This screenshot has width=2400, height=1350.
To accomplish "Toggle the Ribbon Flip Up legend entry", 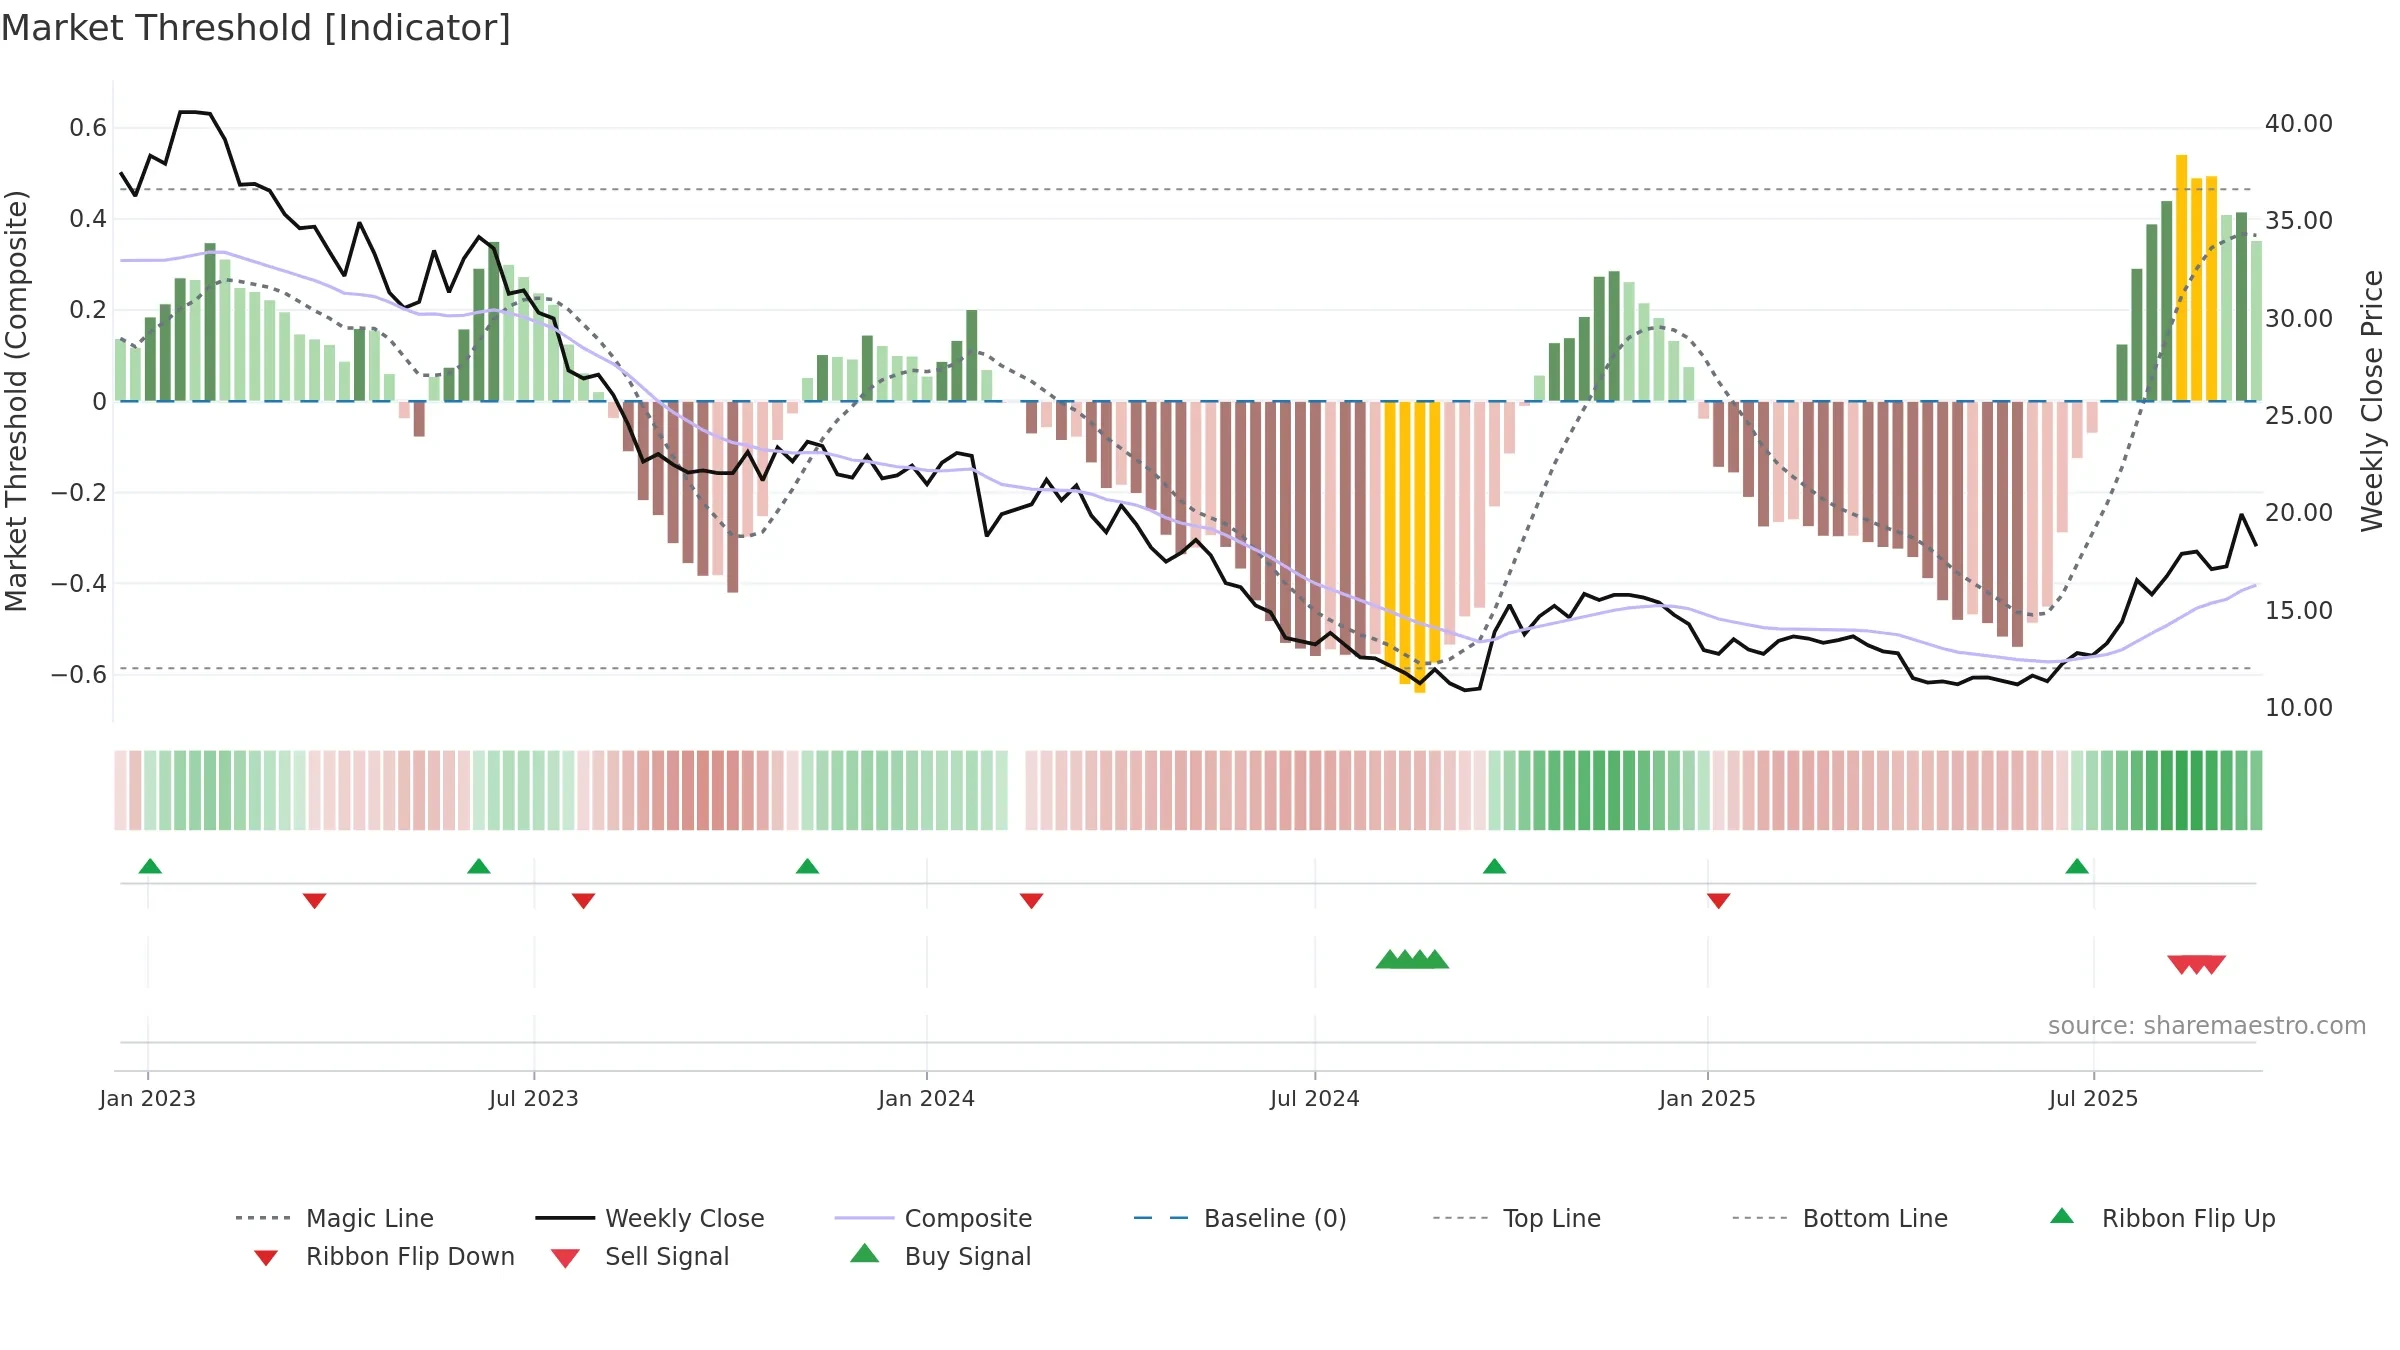I will (x=2163, y=1218).
